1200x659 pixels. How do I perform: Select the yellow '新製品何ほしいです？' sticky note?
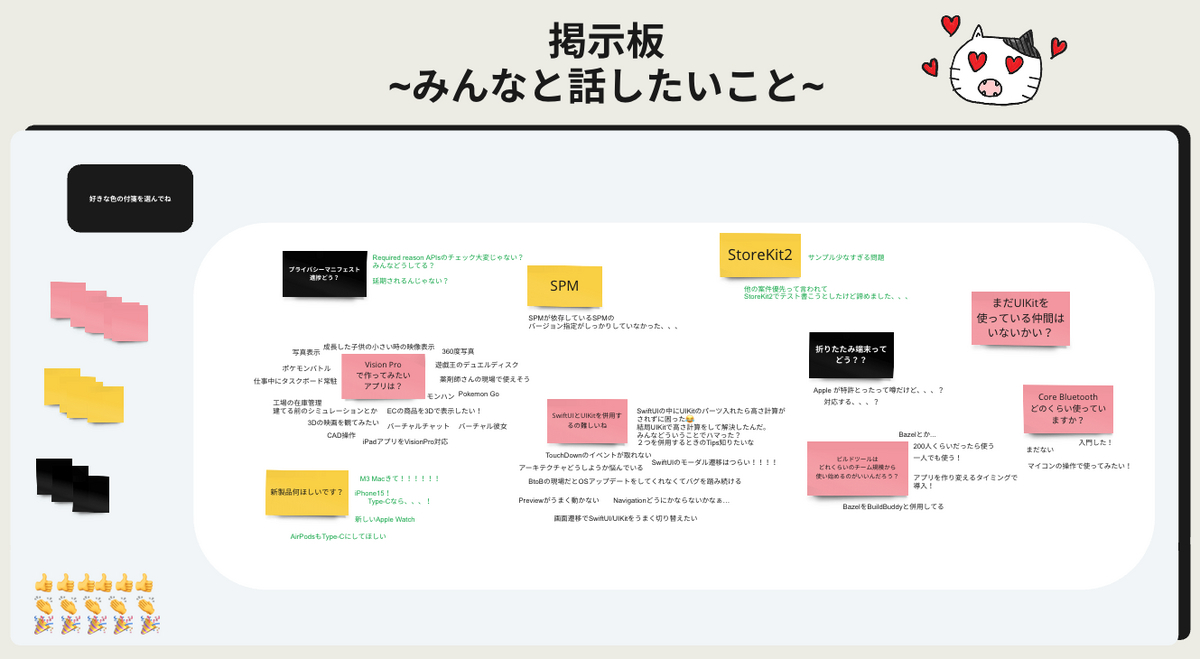pos(306,492)
